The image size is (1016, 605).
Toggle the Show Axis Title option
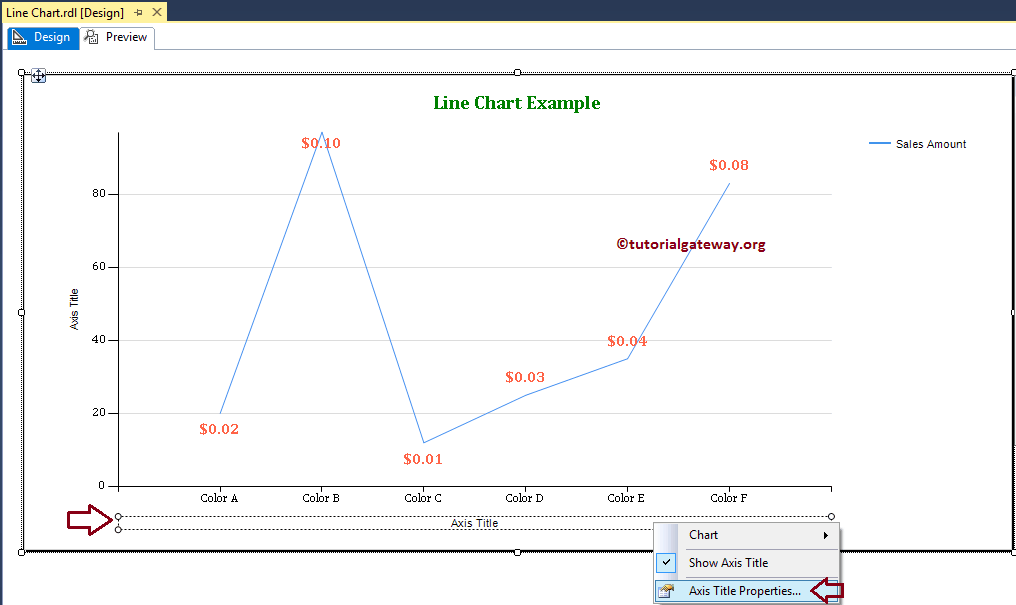[747, 563]
